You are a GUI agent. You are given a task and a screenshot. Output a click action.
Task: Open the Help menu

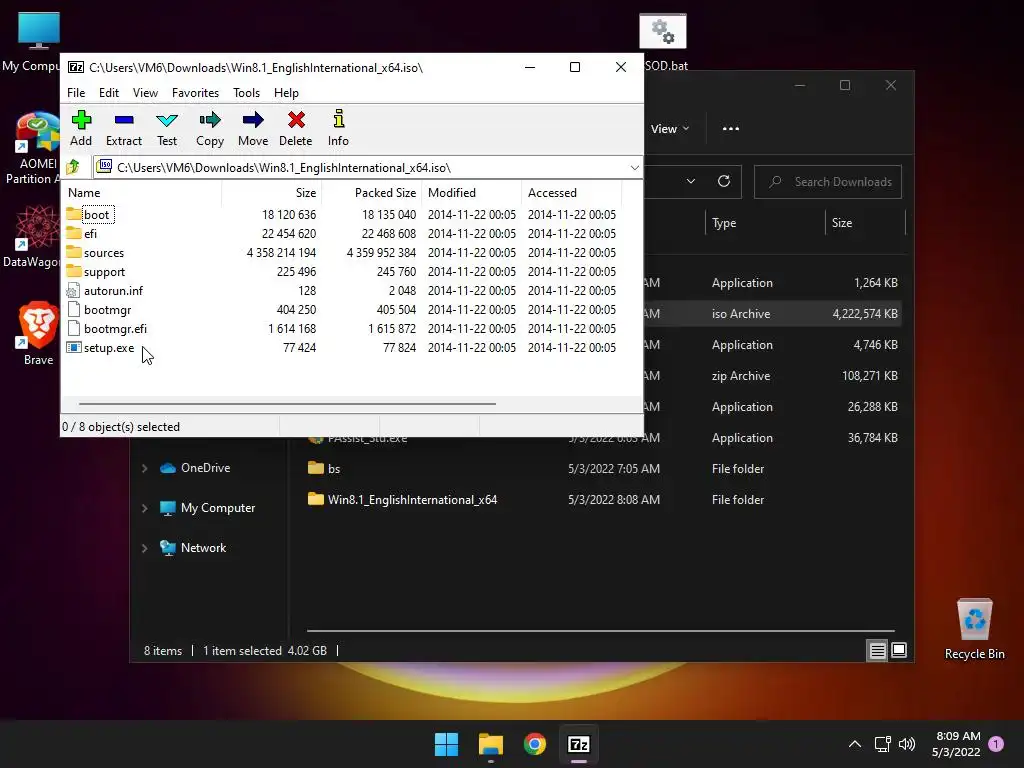coord(286,93)
